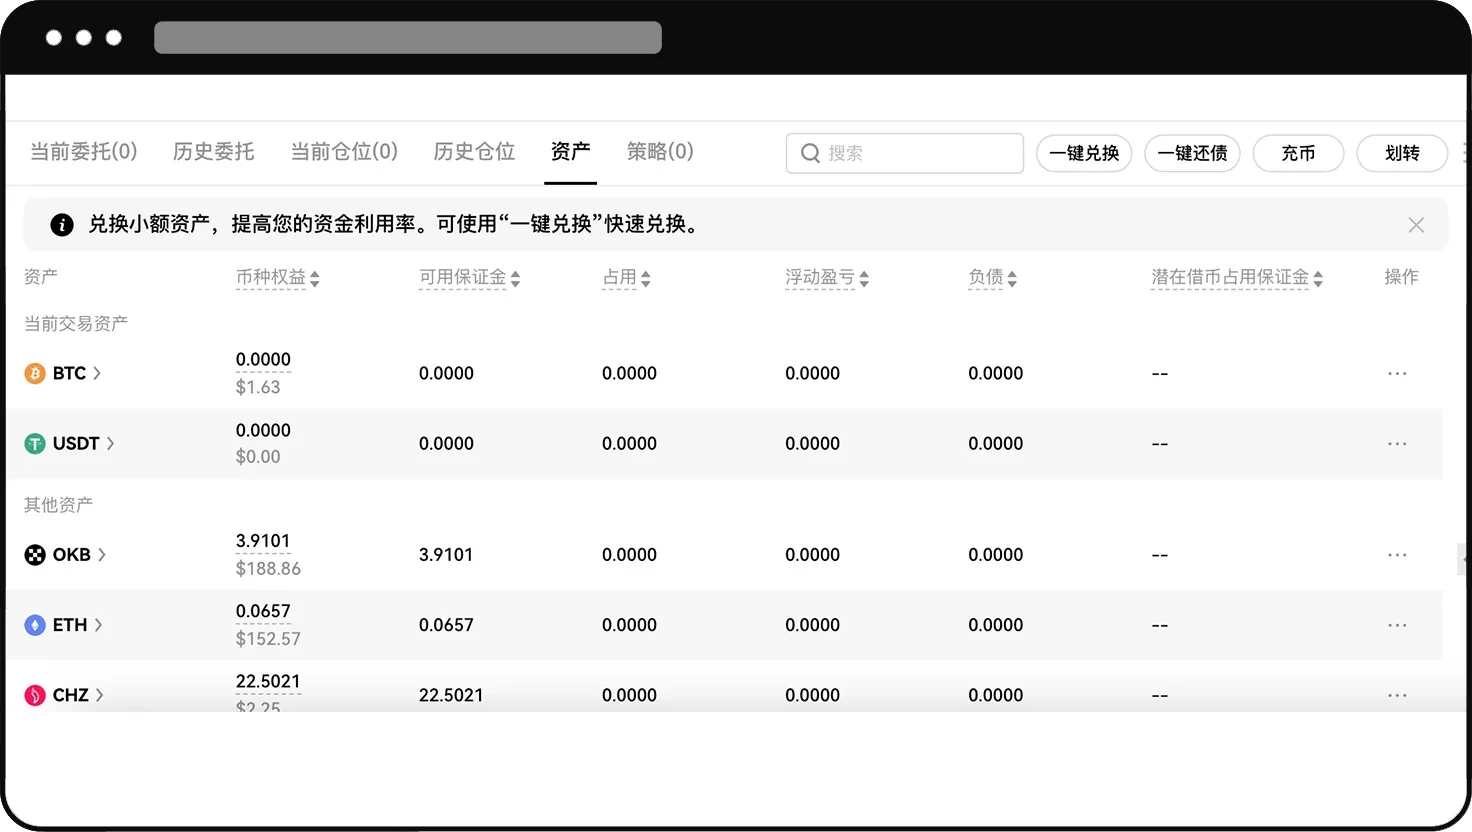The height and width of the screenshot is (832, 1472).
Task: Expand CHZ asset details chevron
Action: (99, 695)
